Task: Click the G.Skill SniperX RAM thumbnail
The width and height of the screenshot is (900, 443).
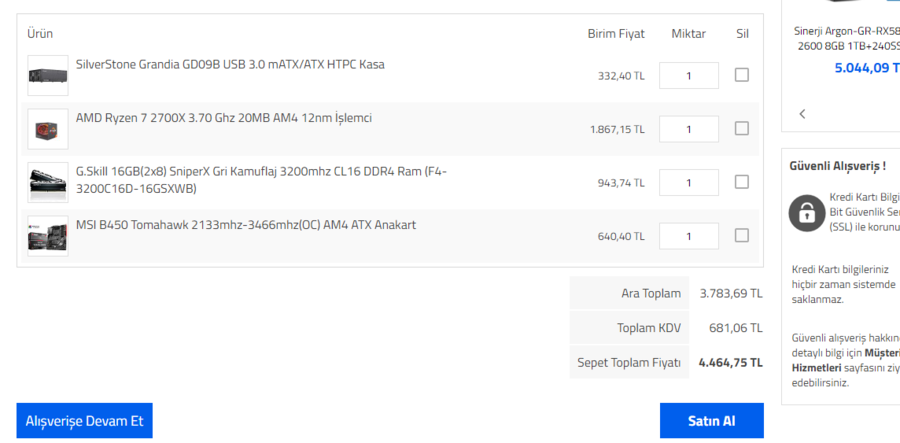Action: click(48, 183)
